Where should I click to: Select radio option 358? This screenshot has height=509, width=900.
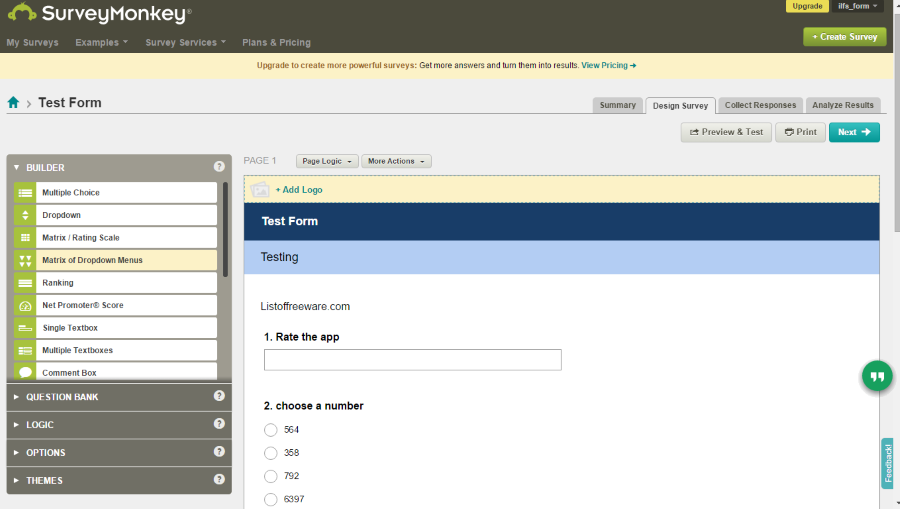[270, 453]
